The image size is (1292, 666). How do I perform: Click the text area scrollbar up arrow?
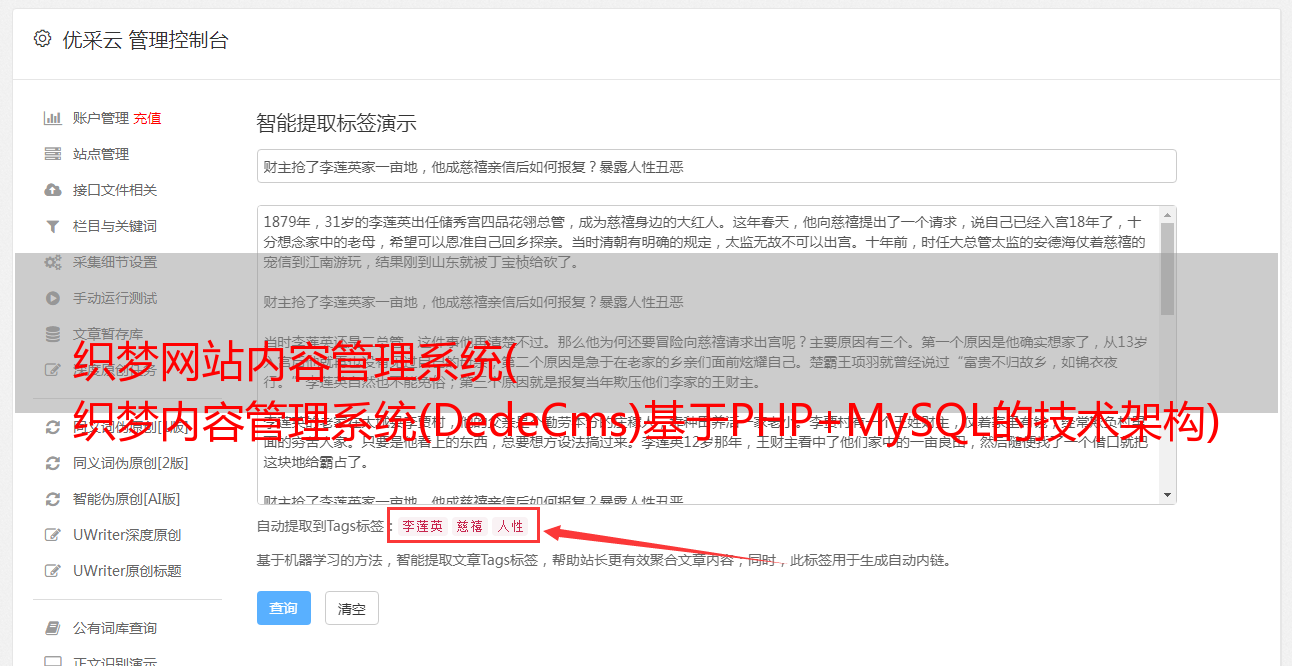click(1168, 215)
